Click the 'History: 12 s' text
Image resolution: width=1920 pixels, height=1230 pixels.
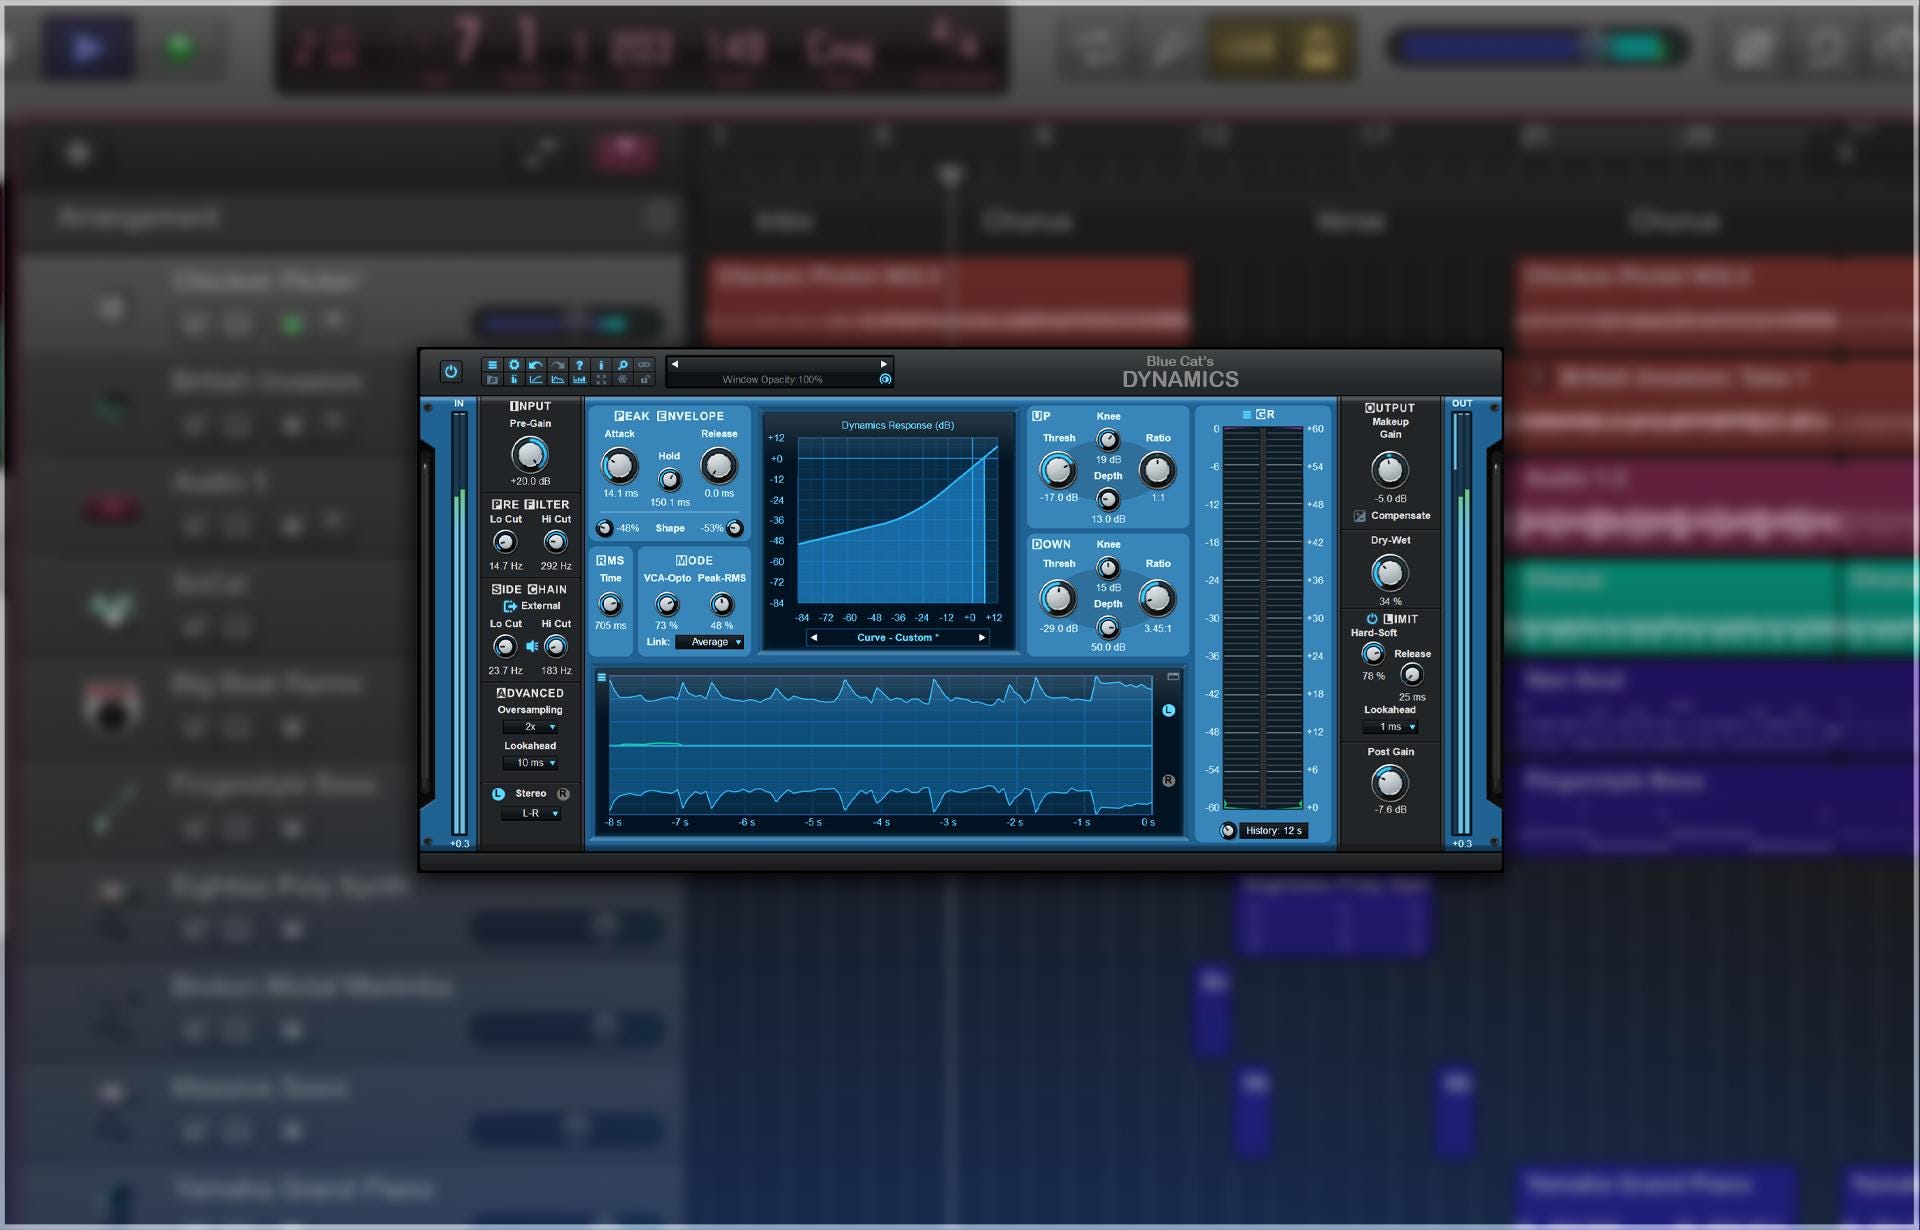point(1273,831)
